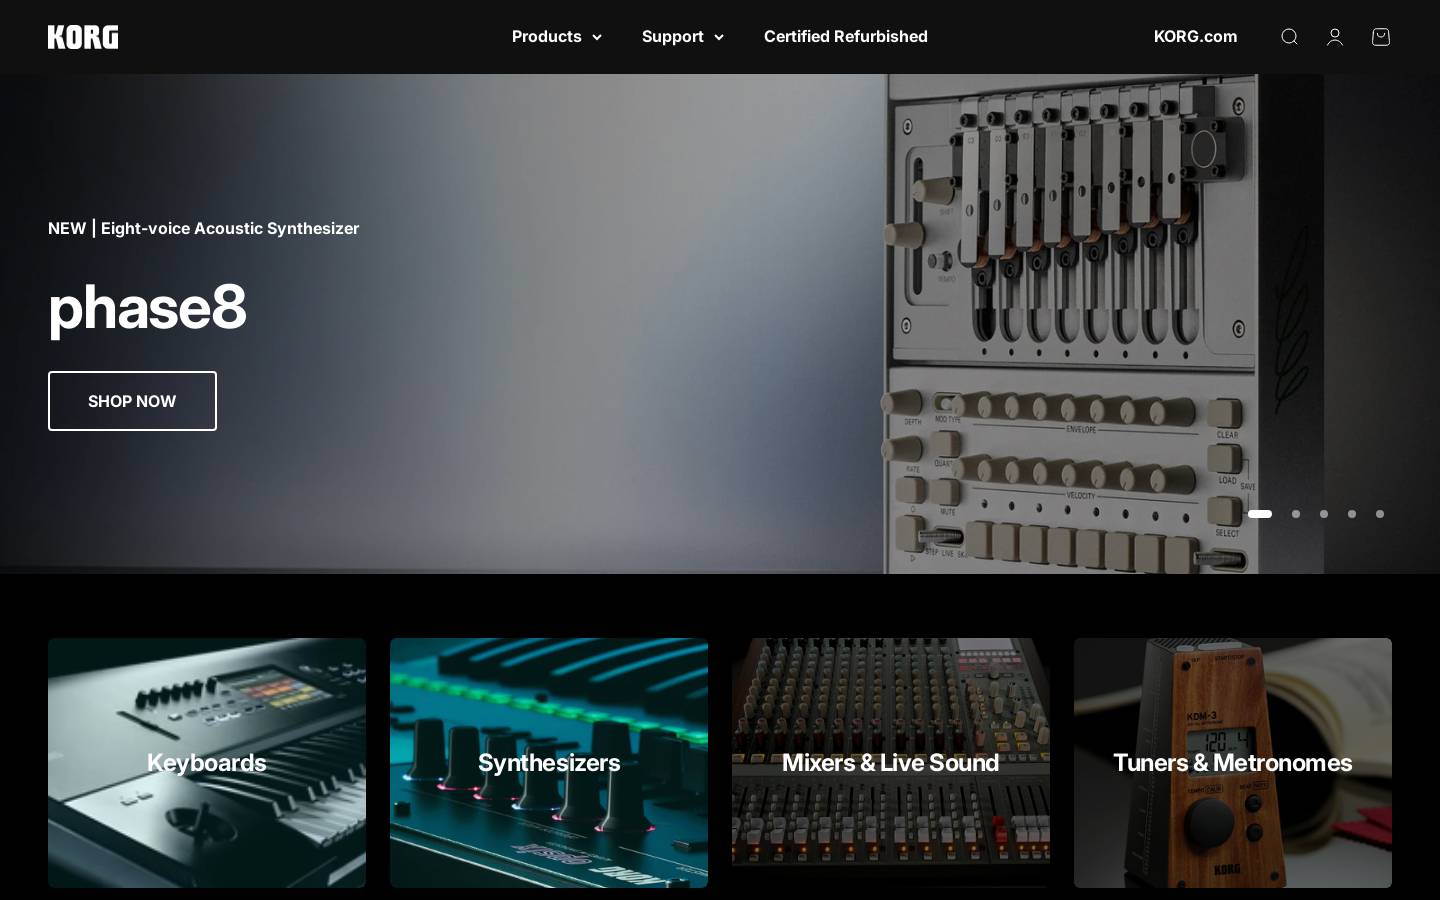Viewport: 1440px width, 900px height.
Task: Expand the Support dropdown menu
Action: point(683,37)
